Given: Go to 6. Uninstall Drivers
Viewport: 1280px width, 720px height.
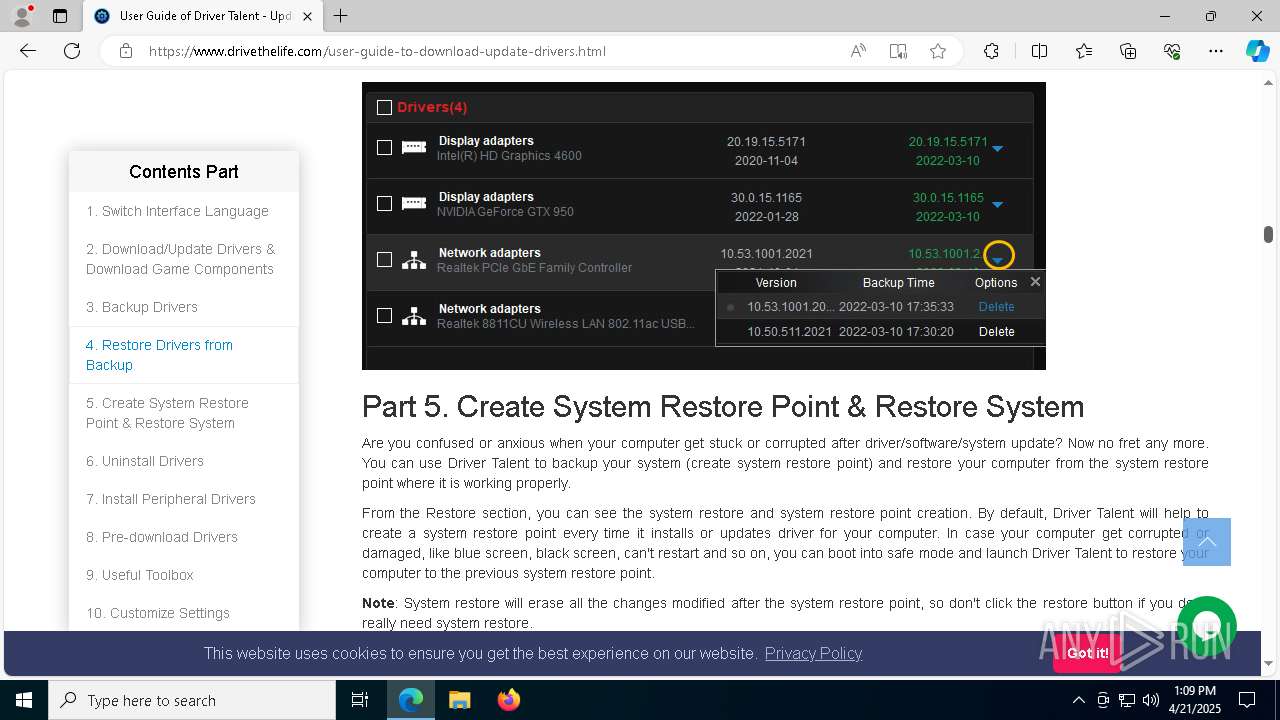Looking at the screenshot, I should click(x=145, y=461).
